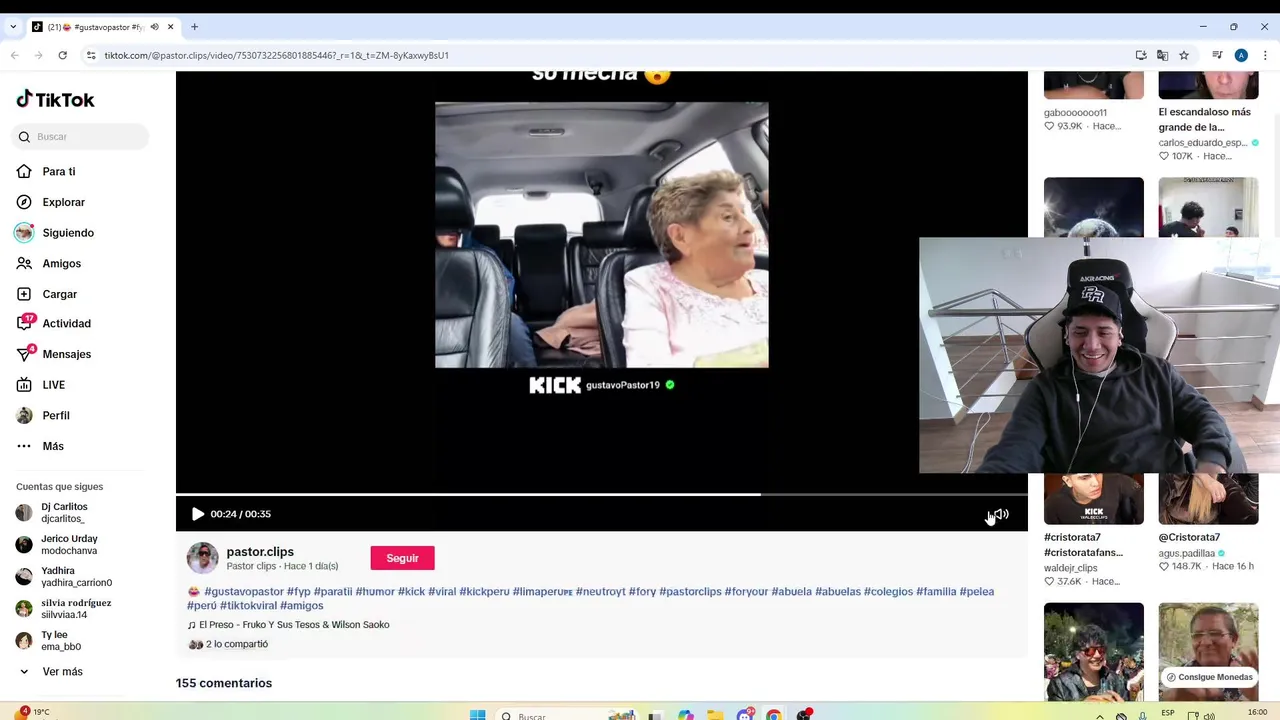Click 2 lo compartió label
Image resolution: width=1280 pixels, height=720 pixels.
pyautogui.click(x=237, y=645)
